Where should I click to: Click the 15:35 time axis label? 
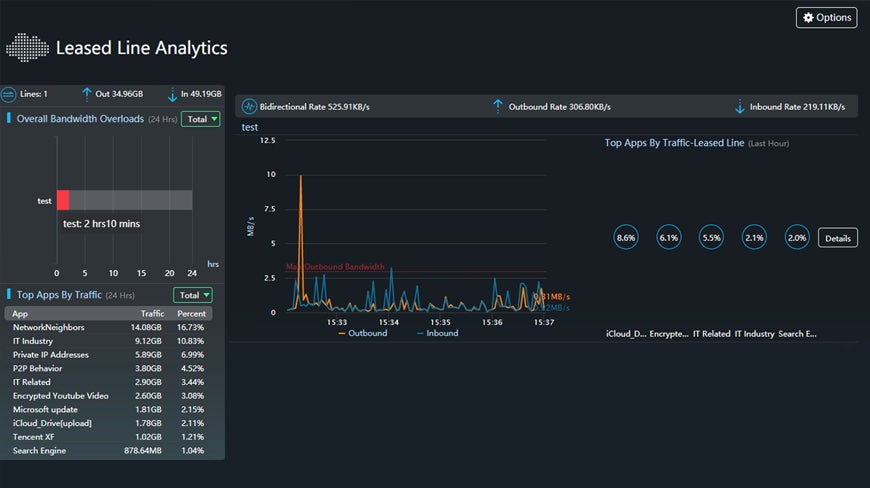[440, 322]
